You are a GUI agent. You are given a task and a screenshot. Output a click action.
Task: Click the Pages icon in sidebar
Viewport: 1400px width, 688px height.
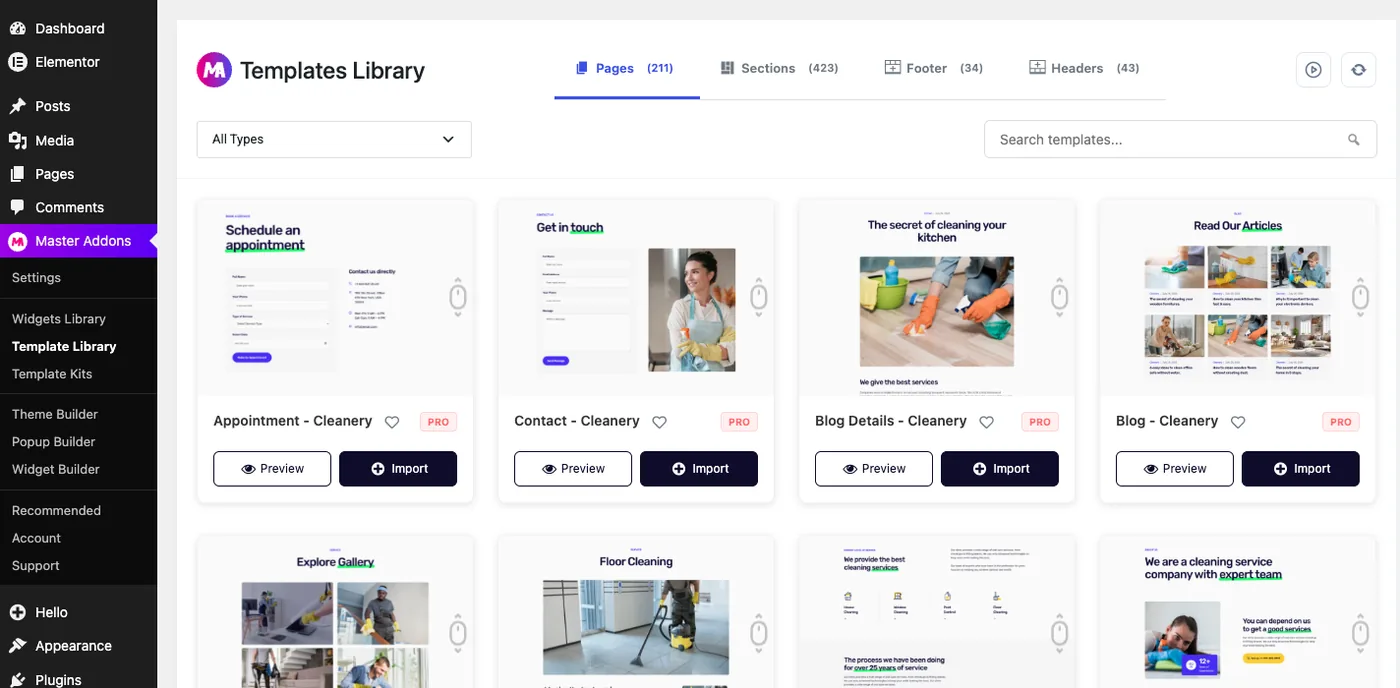[x=17, y=174]
